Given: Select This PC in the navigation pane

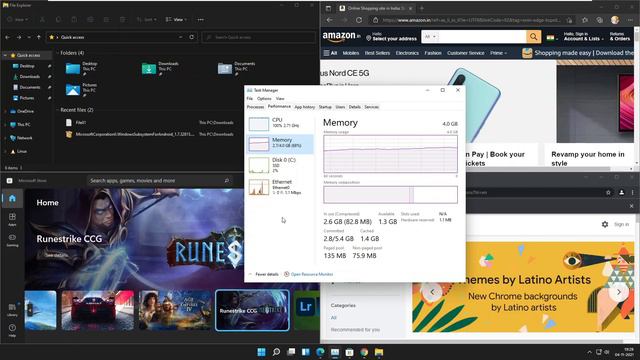Looking at the screenshot, I should tap(23, 124).
